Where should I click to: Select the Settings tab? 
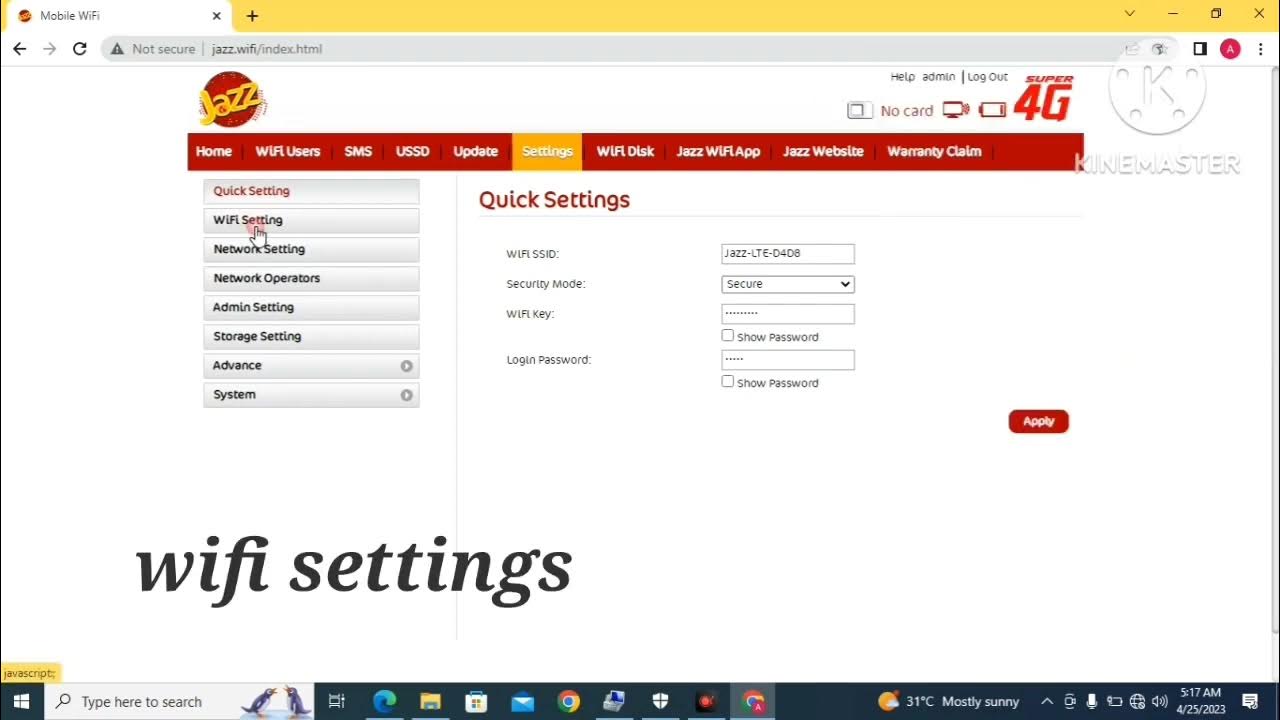coord(547,151)
